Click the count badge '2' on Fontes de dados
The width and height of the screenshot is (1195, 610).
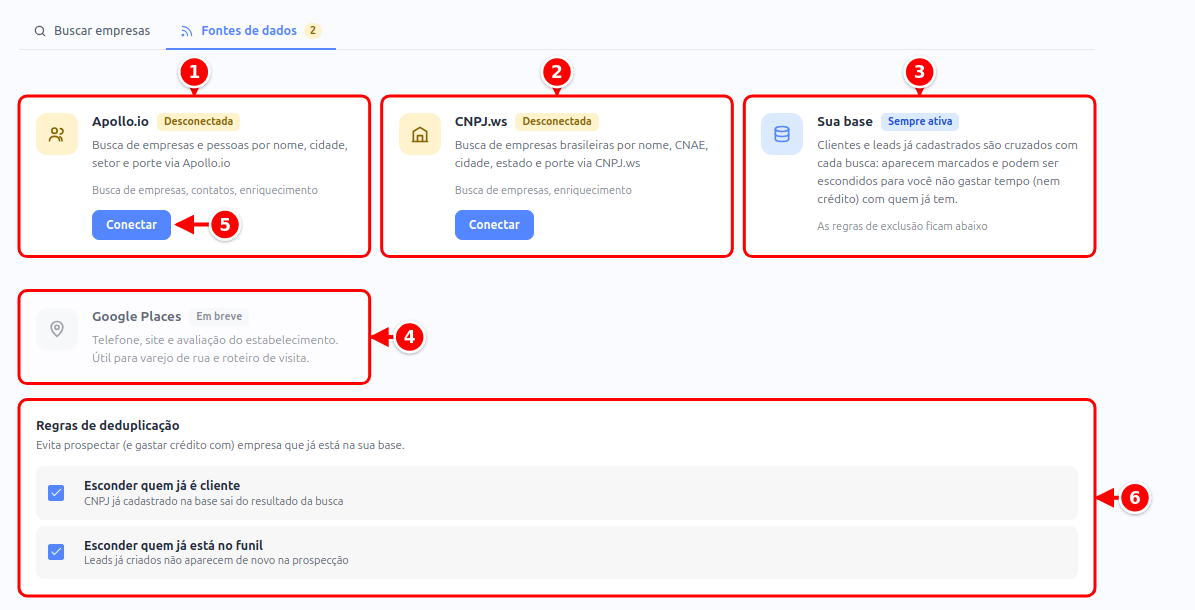point(312,30)
